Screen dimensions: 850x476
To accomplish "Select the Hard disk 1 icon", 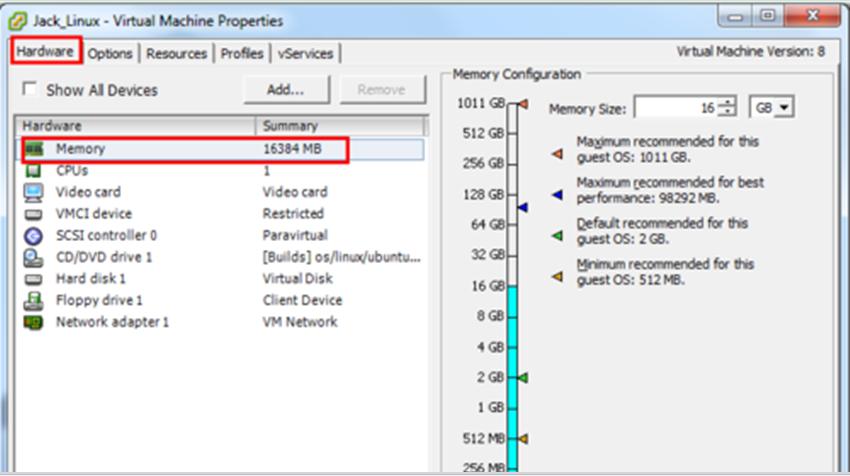I will 33,279.
